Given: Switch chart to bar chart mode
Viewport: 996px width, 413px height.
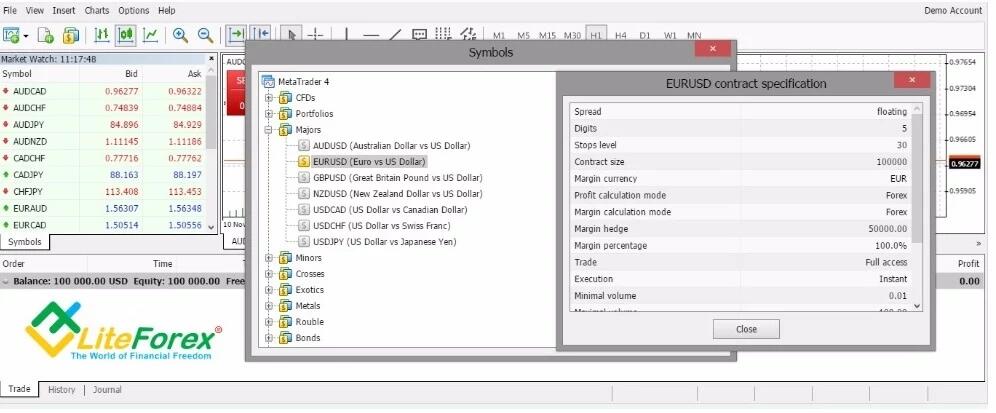Looking at the screenshot, I should tap(102, 36).
